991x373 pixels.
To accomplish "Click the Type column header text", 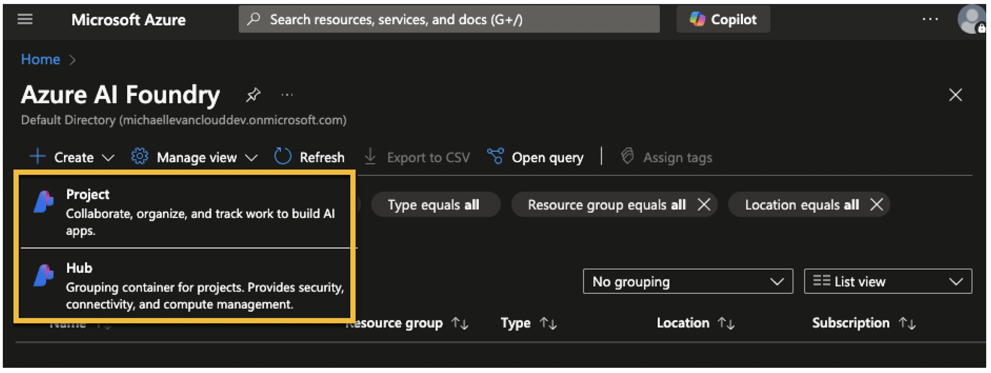I will click(x=515, y=323).
